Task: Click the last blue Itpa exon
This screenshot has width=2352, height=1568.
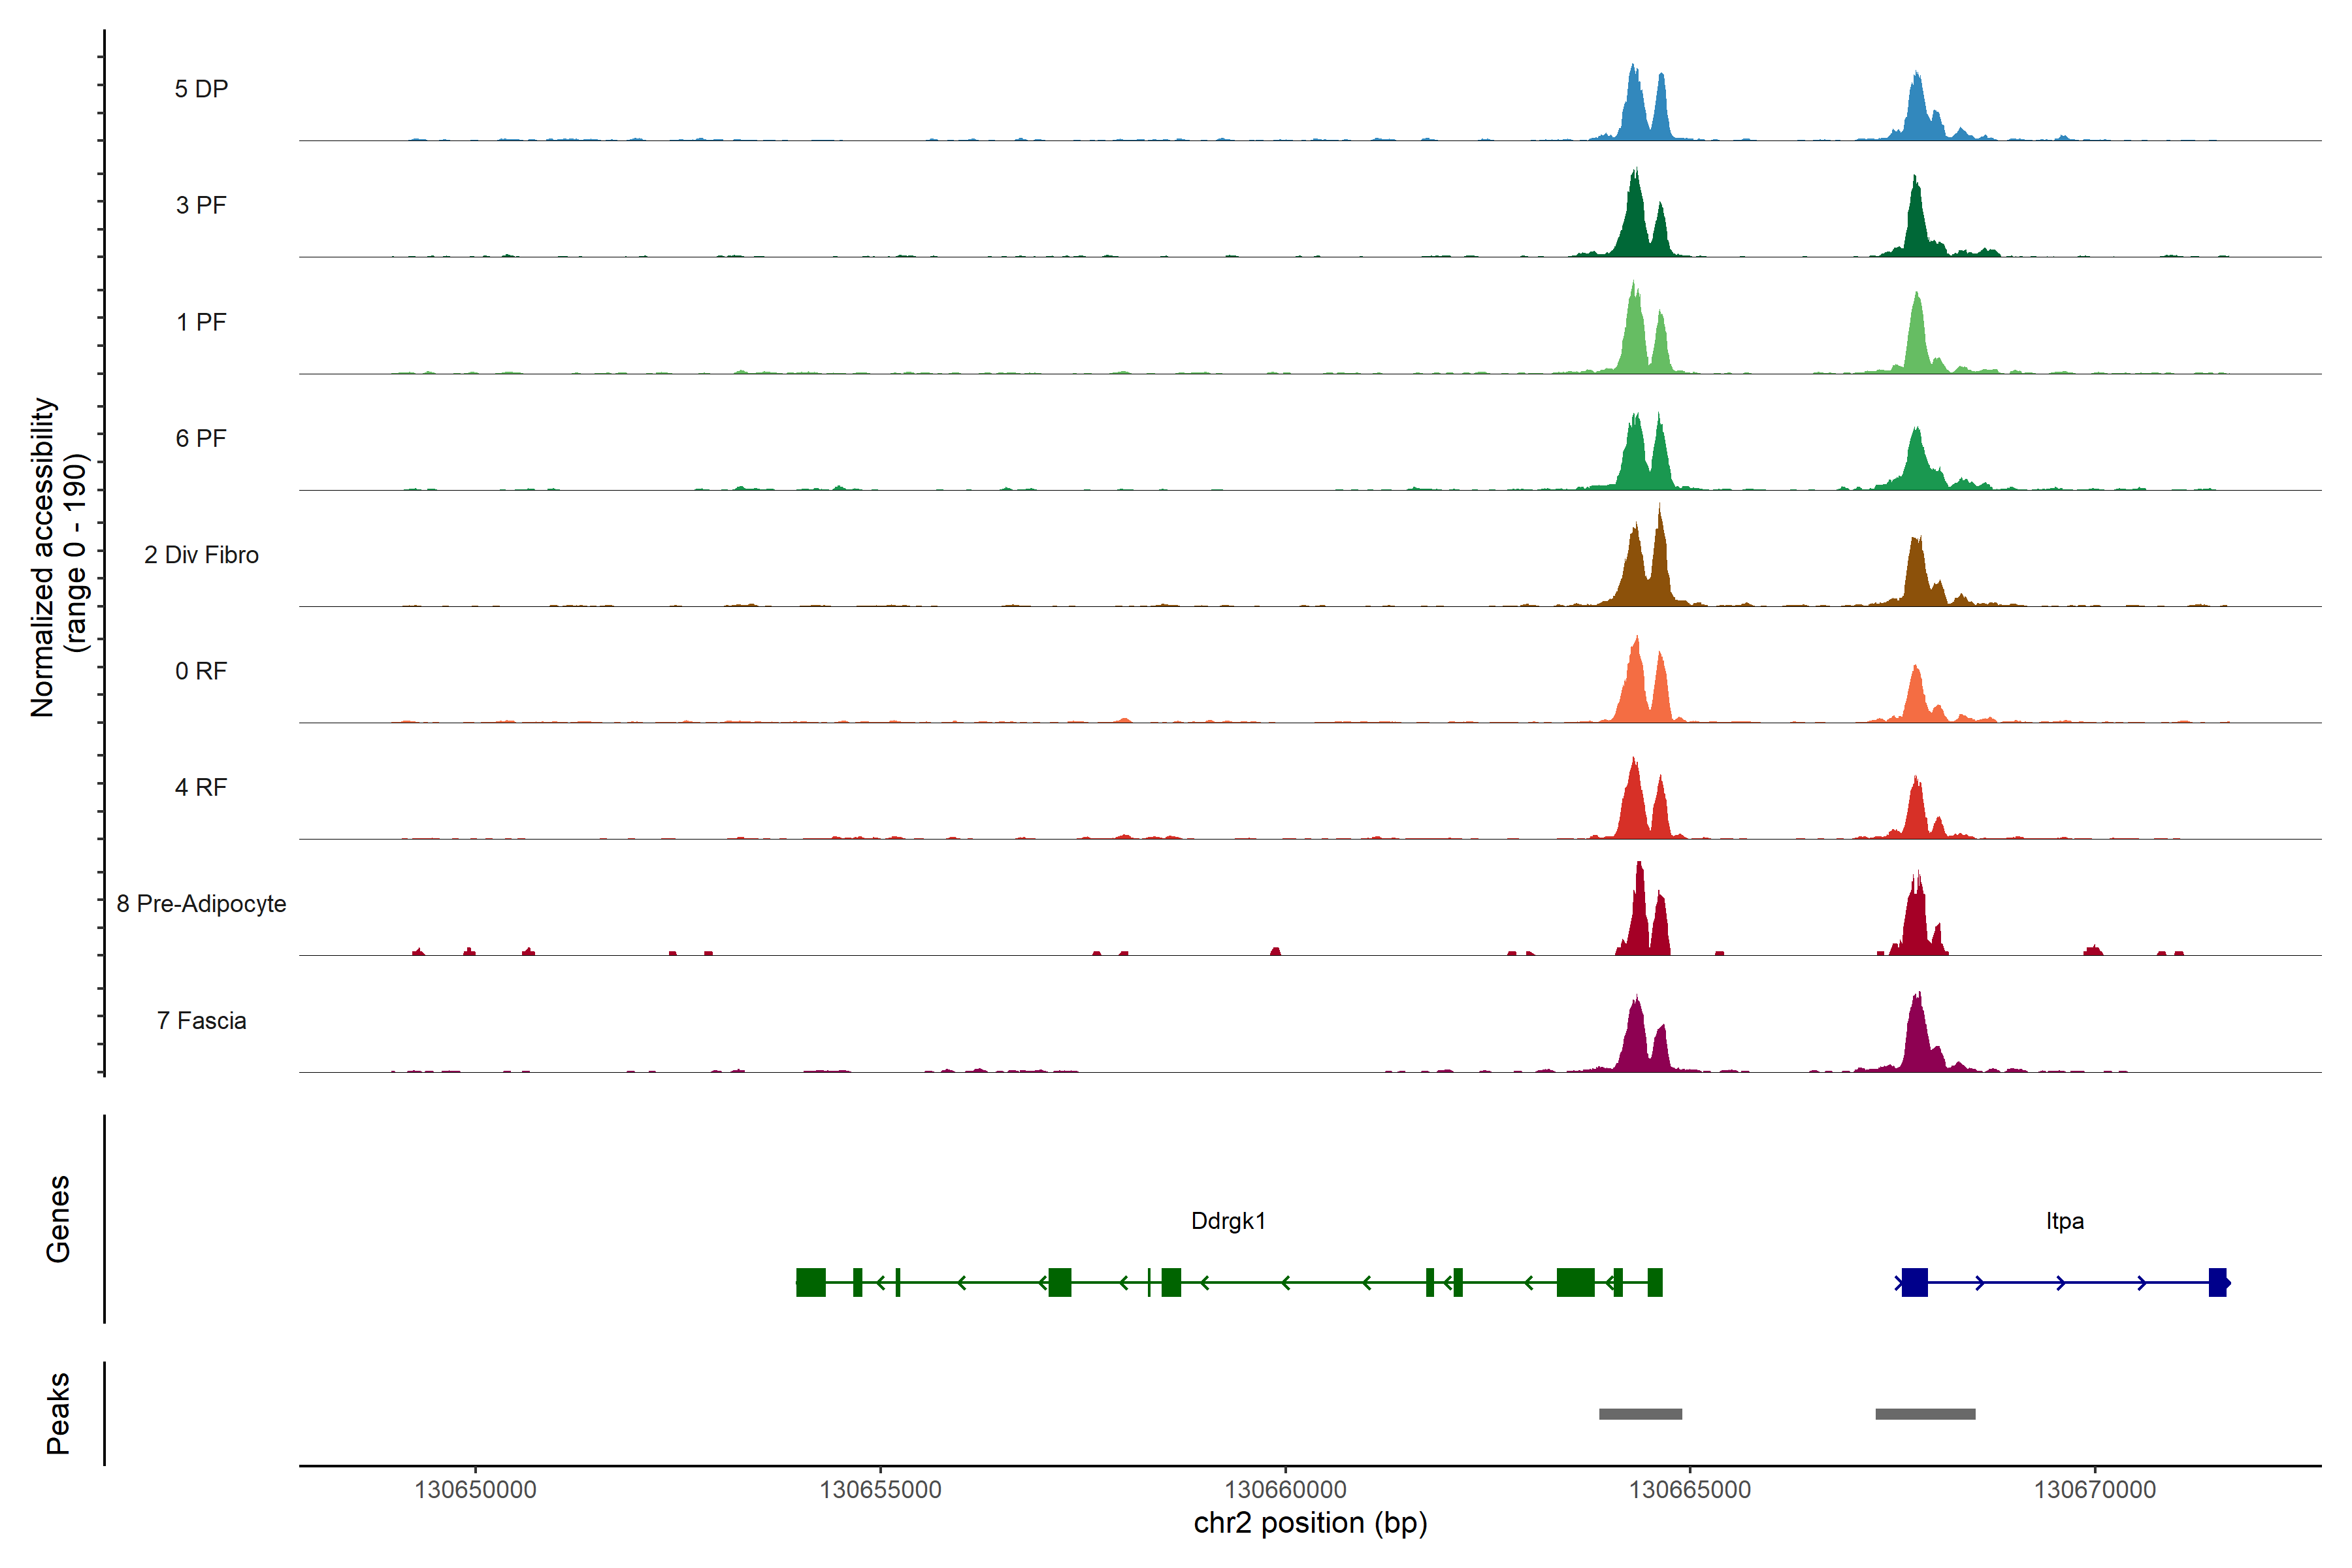Action: point(2217,1282)
